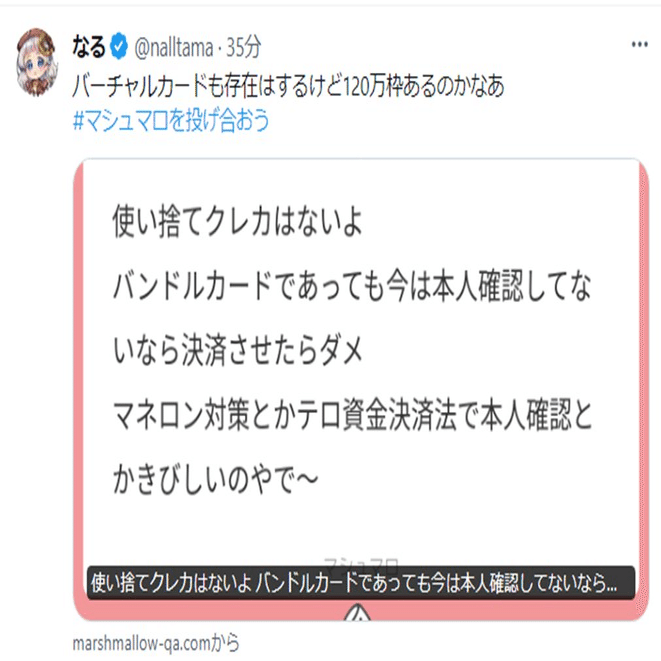Click card line かきびしいのやで～

215,479
